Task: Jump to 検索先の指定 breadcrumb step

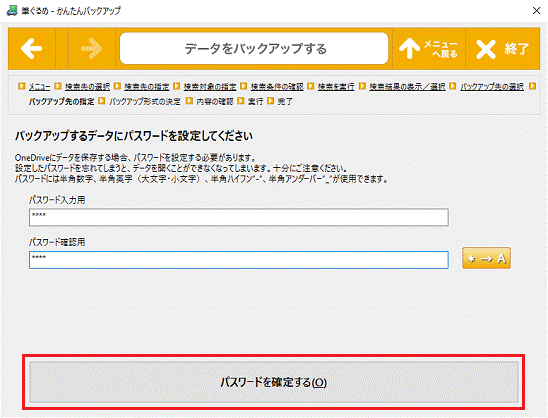Action: (x=147, y=86)
